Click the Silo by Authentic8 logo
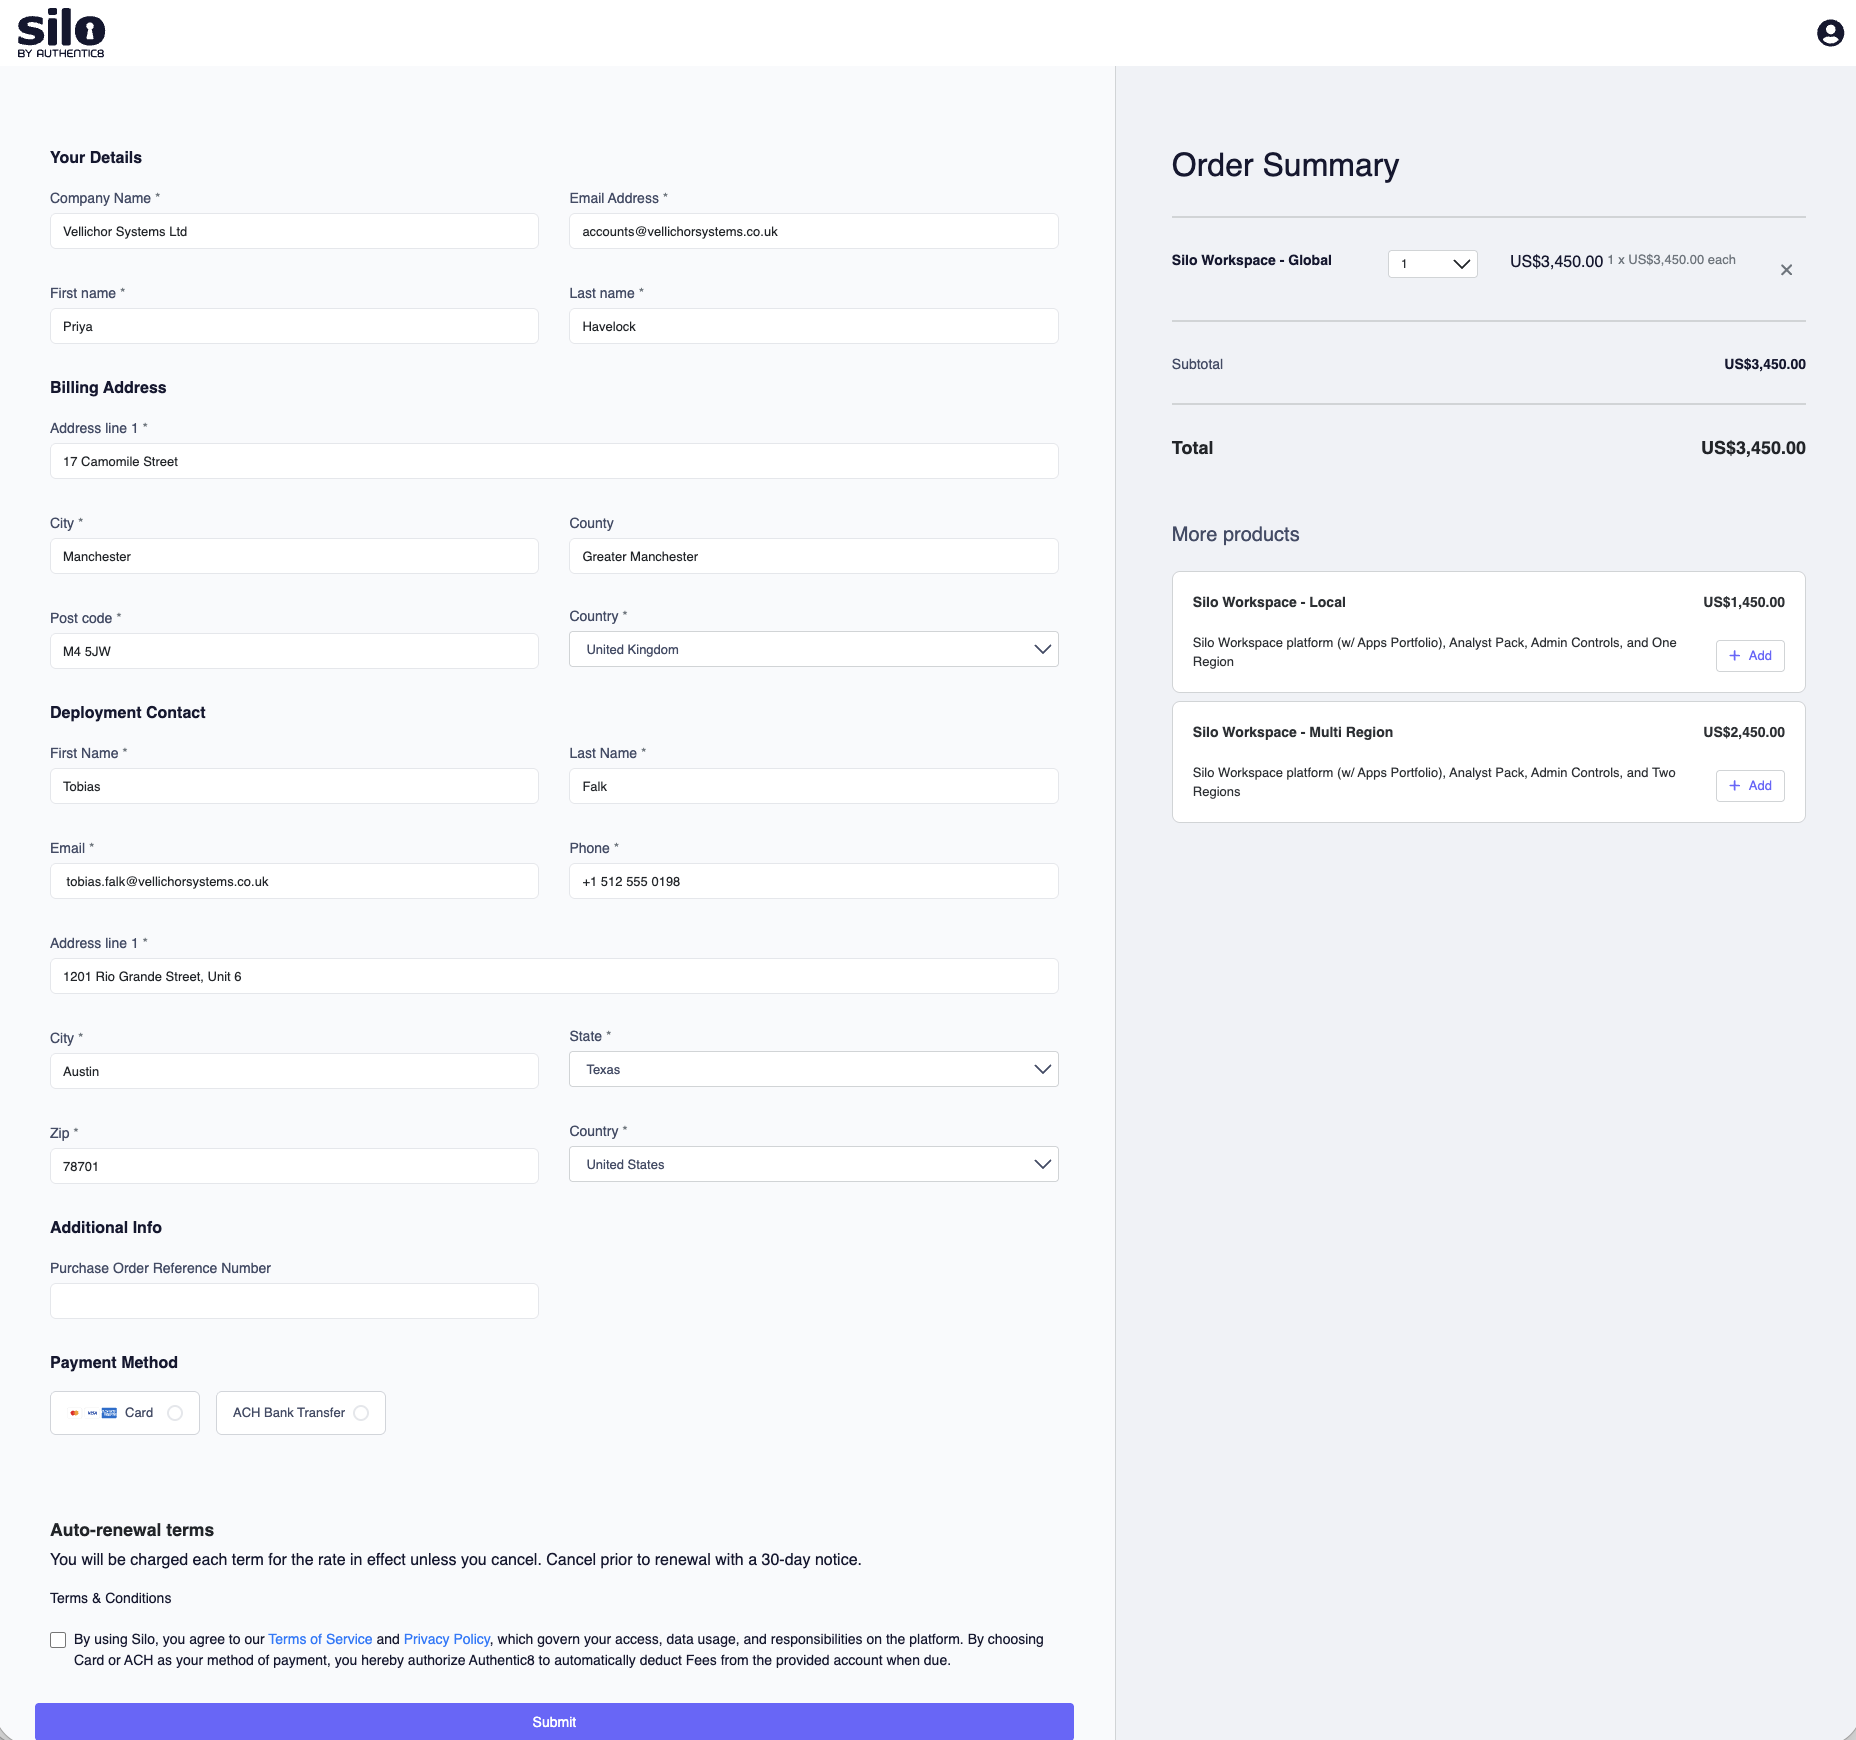Image resolution: width=1856 pixels, height=1740 pixels. pyautogui.click(x=61, y=33)
